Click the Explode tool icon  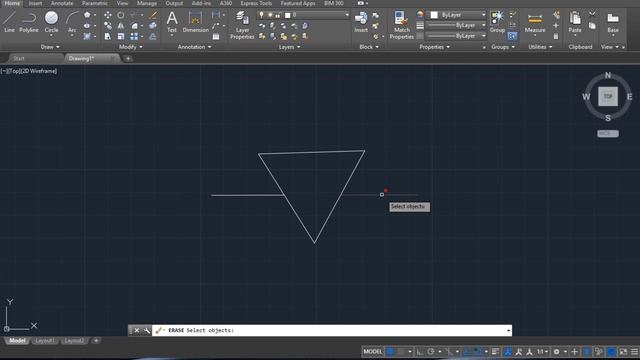tap(153, 26)
